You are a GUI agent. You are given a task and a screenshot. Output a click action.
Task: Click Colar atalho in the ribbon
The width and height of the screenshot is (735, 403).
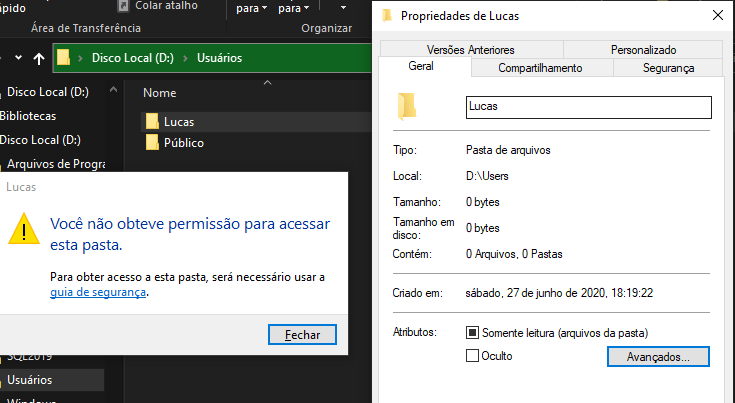[x=166, y=6]
